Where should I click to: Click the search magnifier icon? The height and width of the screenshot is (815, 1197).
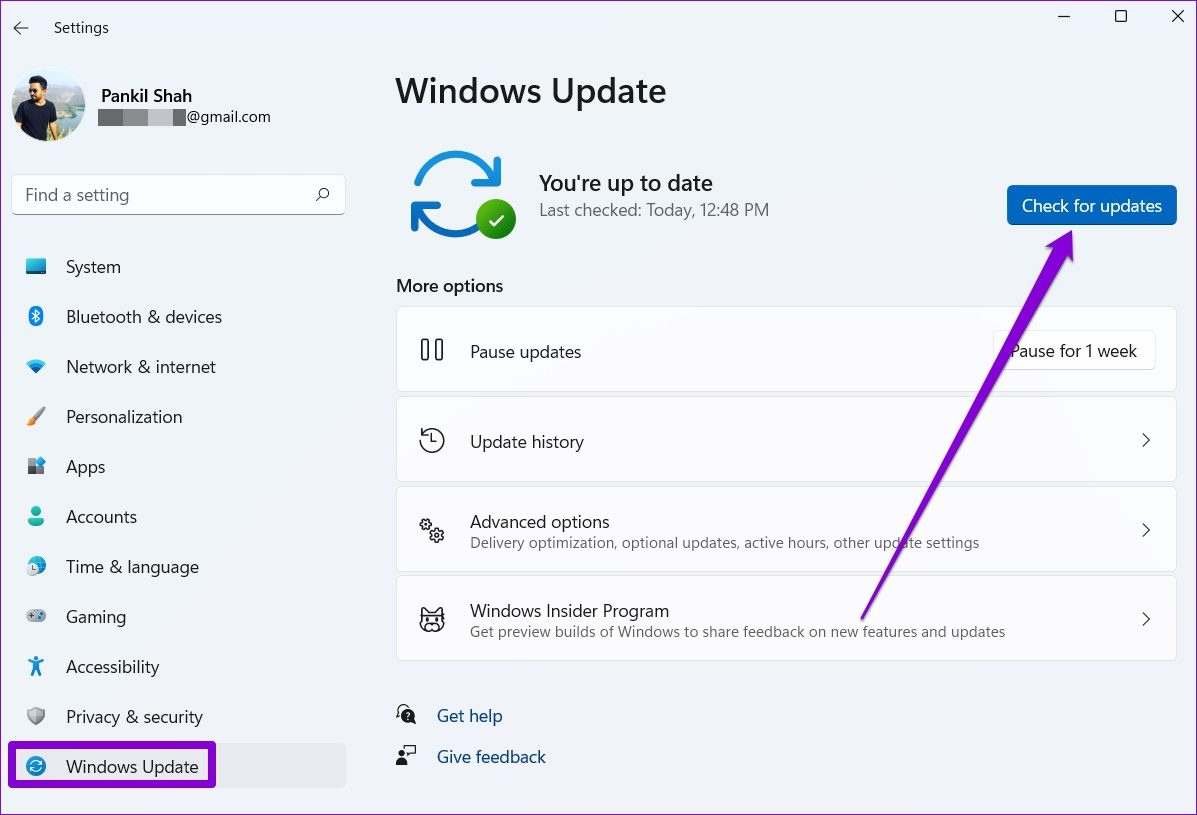pos(323,195)
